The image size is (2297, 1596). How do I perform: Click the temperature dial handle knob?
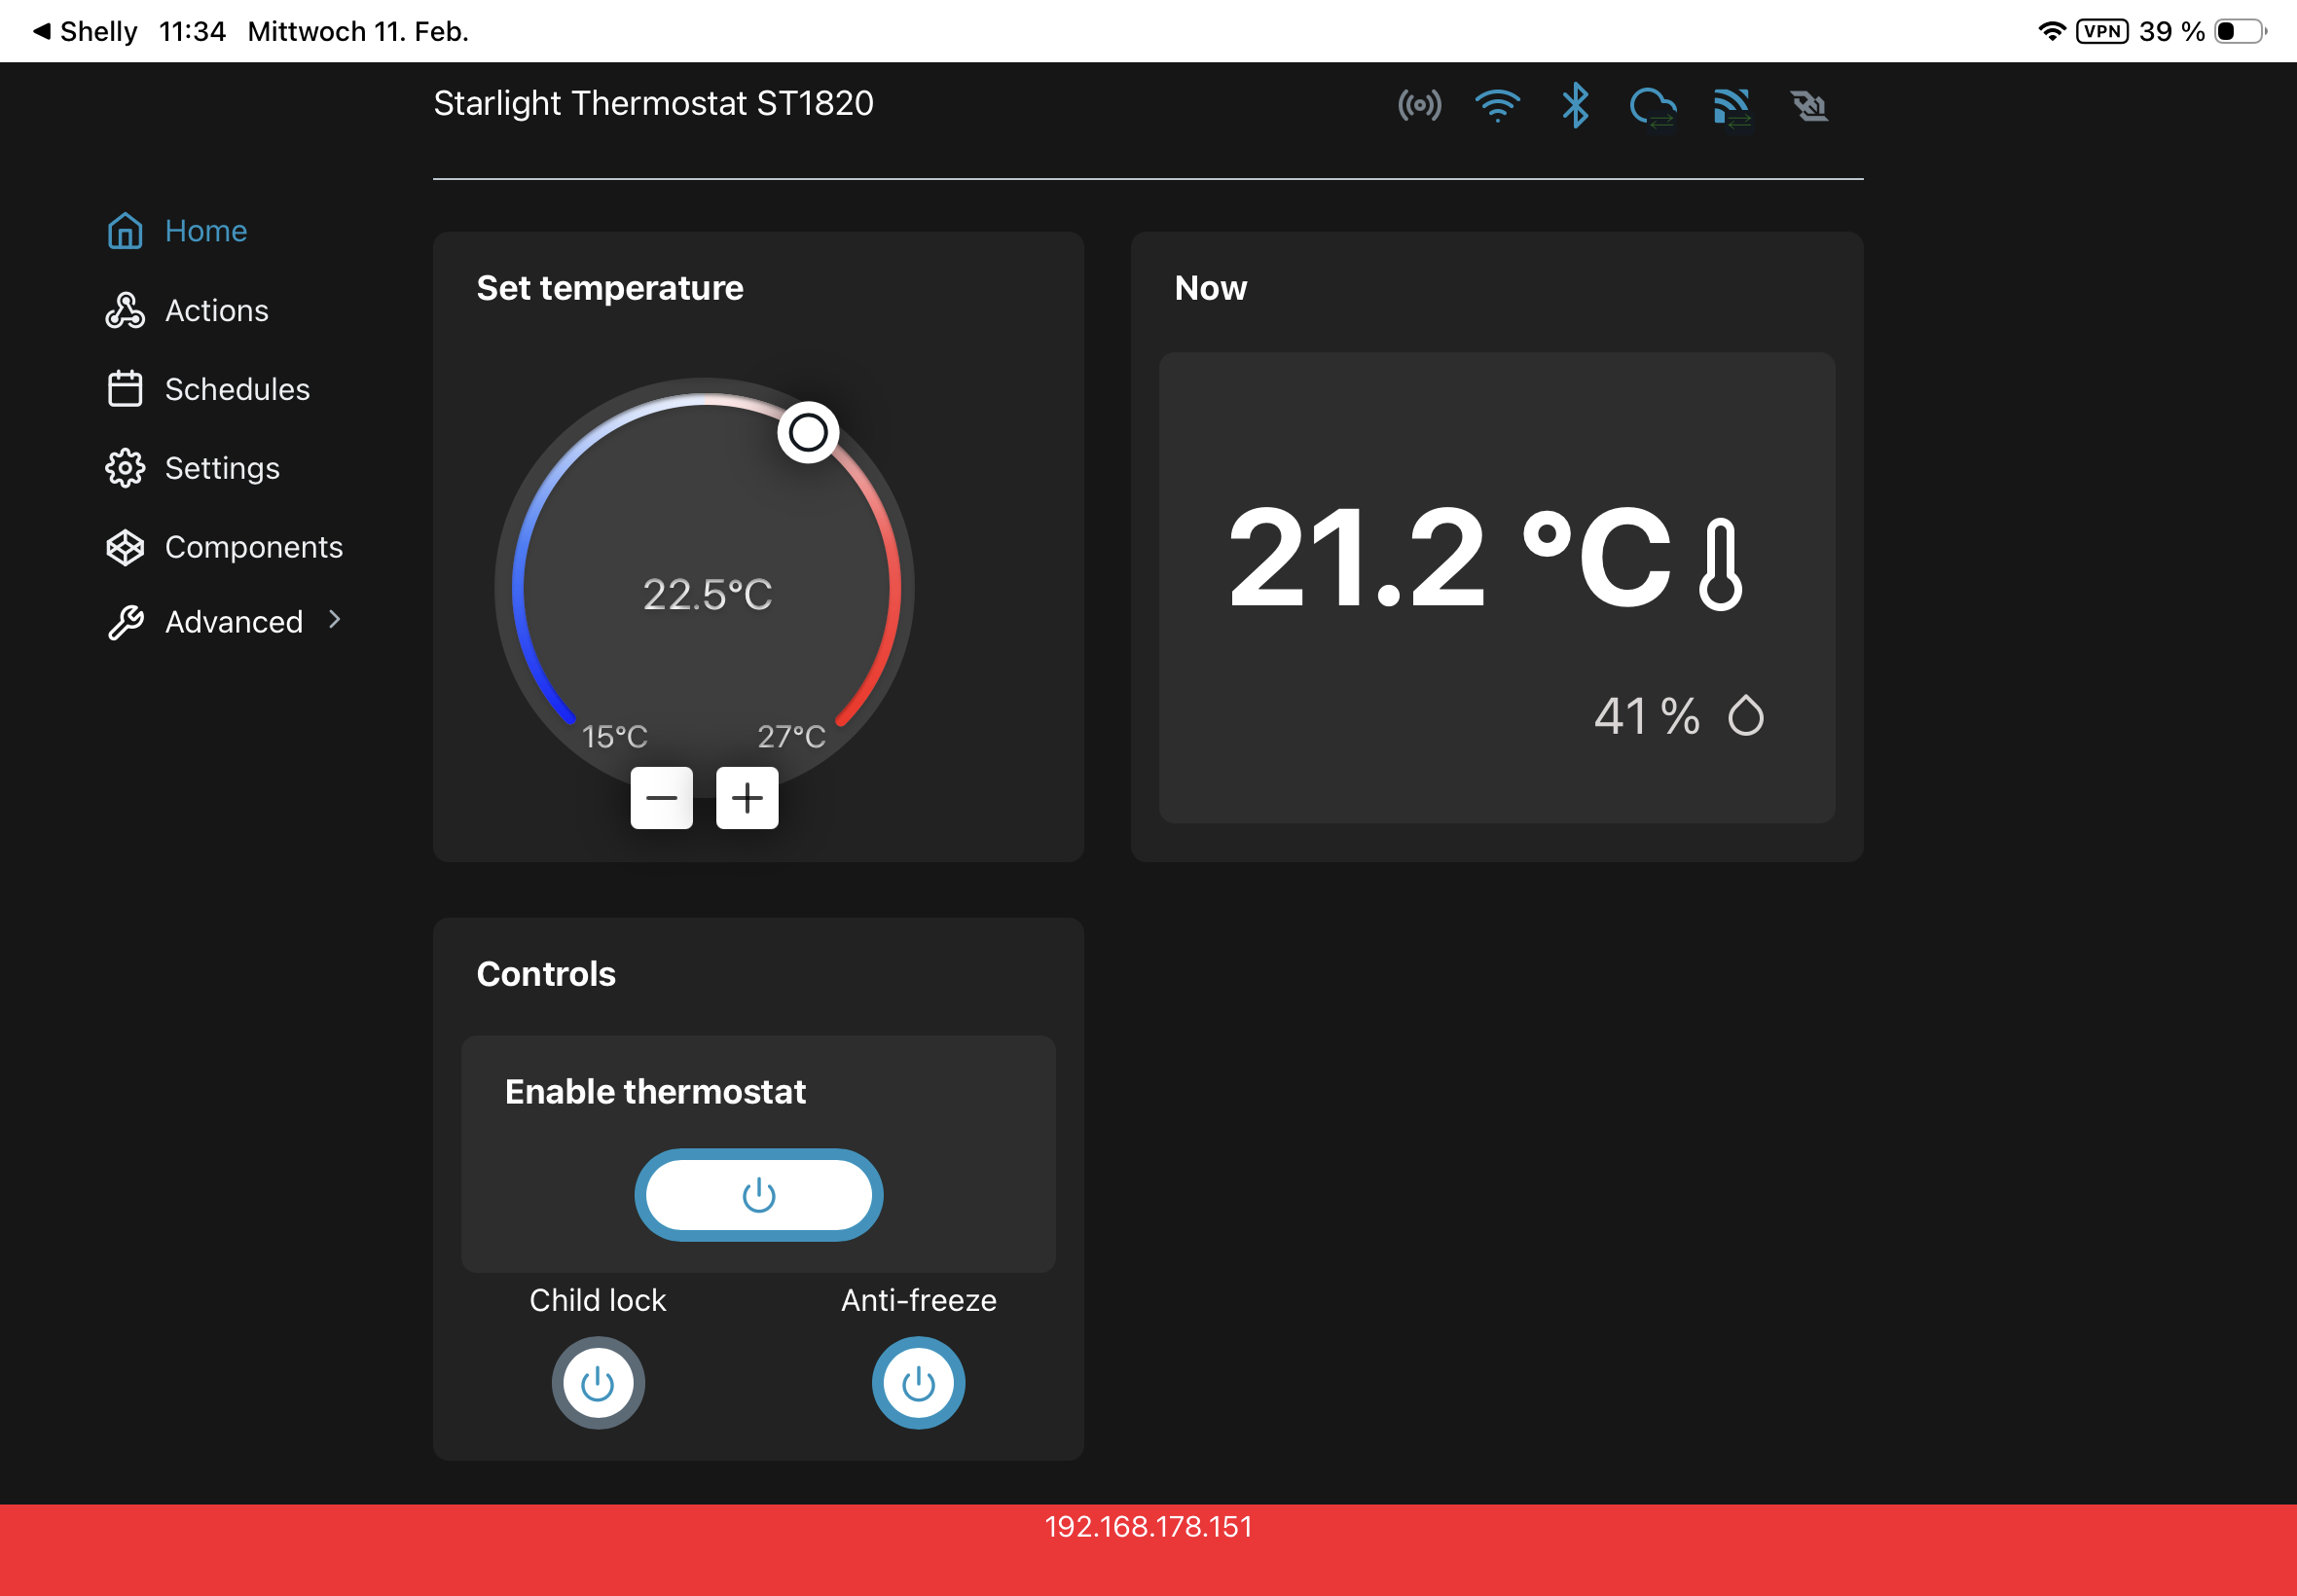click(x=808, y=433)
